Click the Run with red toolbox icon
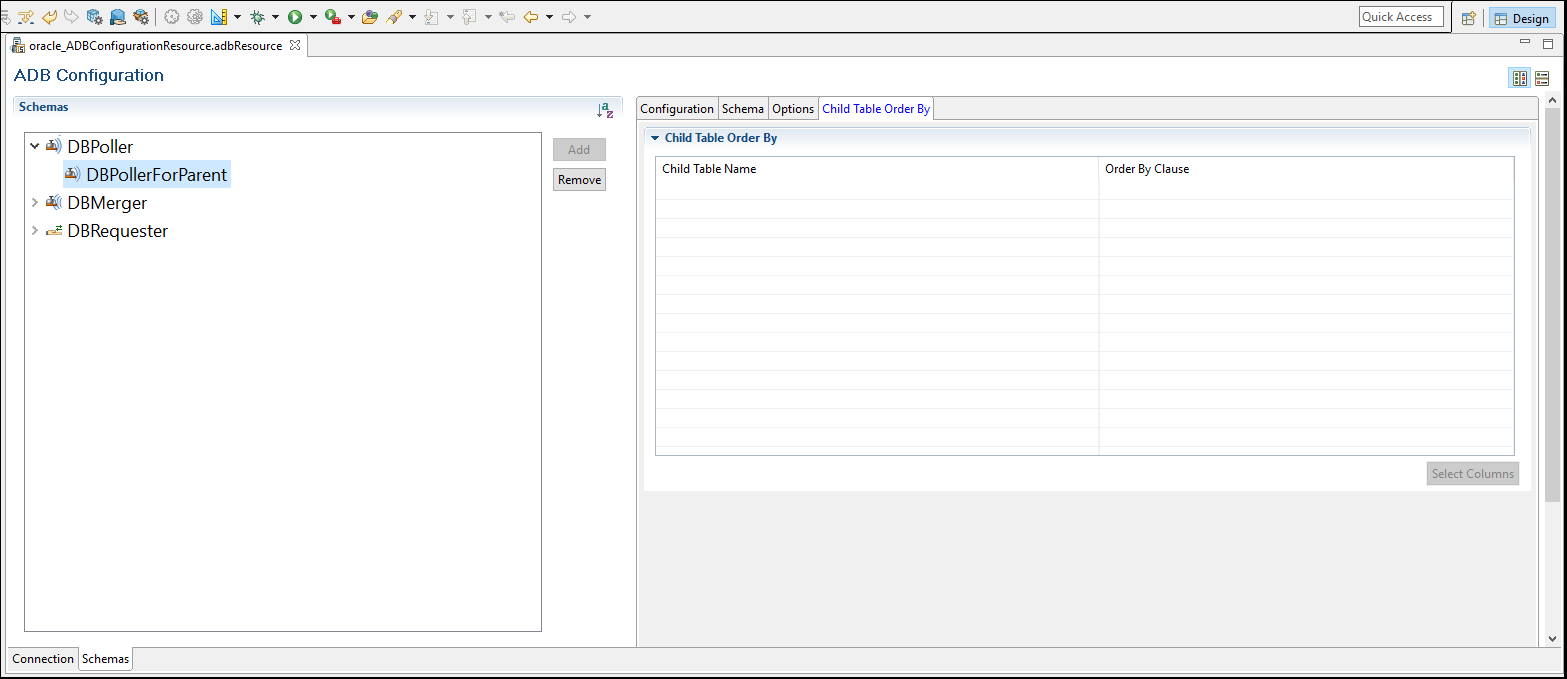 (333, 17)
